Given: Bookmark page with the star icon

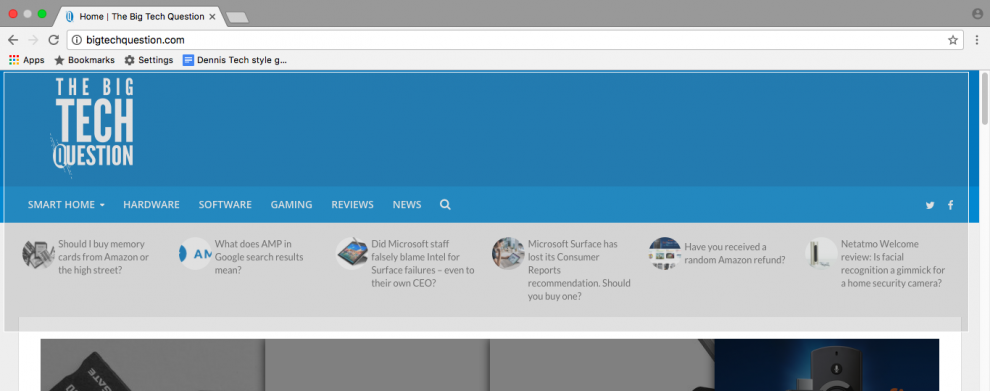Looking at the screenshot, I should pyautogui.click(x=953, y=40).
